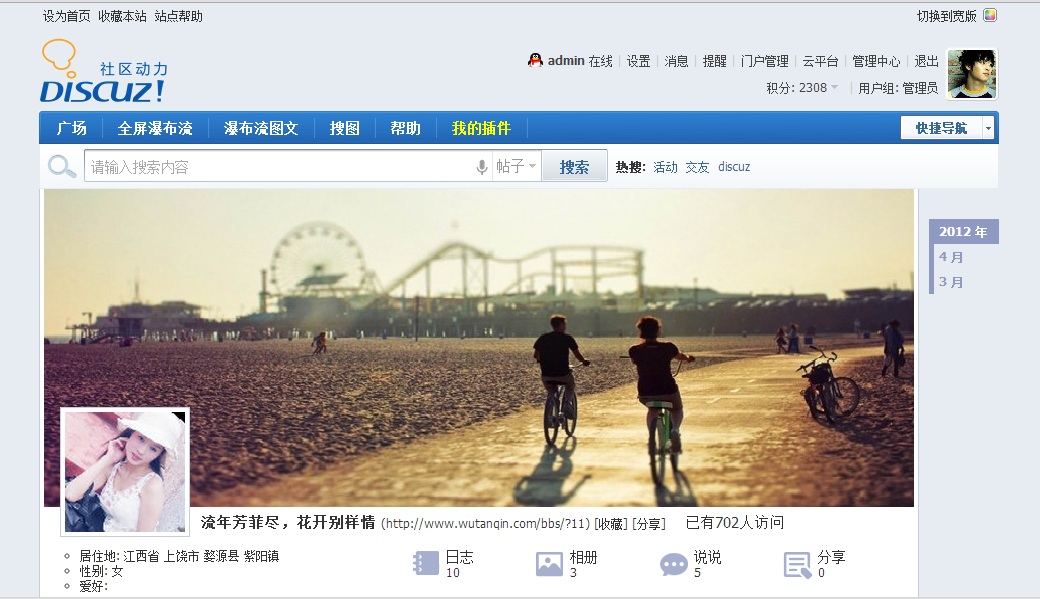The width and height of the screenshot is (1040, 599).
Task: Open the 帮助 tab in navigation
Action: (x=405, y=128)
